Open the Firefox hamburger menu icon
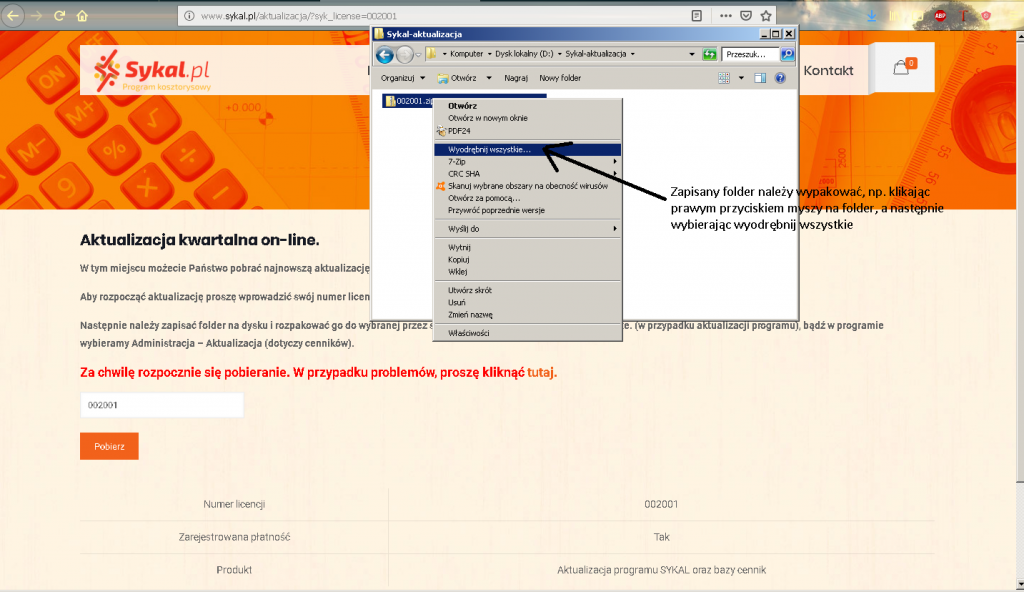The image size is (1024, 592). pyautogui.click(x=1015, y=15)
